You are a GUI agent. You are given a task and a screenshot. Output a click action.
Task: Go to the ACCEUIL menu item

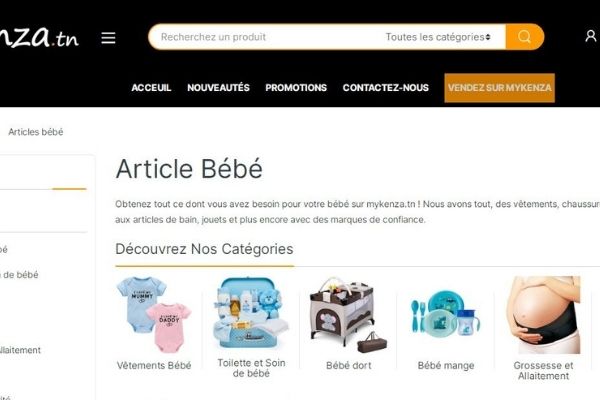151,88
